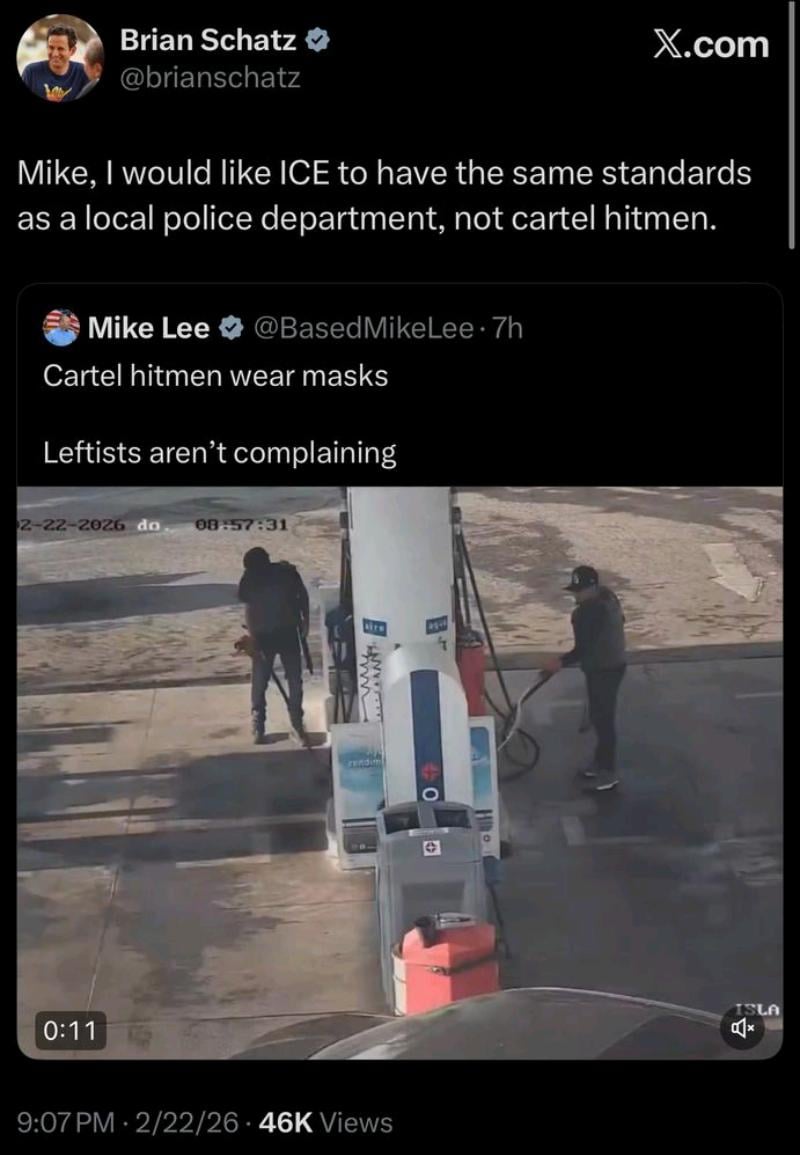Click Mike Lee's verified checkmark
The image size is (800, 1155).
[232, 328]
